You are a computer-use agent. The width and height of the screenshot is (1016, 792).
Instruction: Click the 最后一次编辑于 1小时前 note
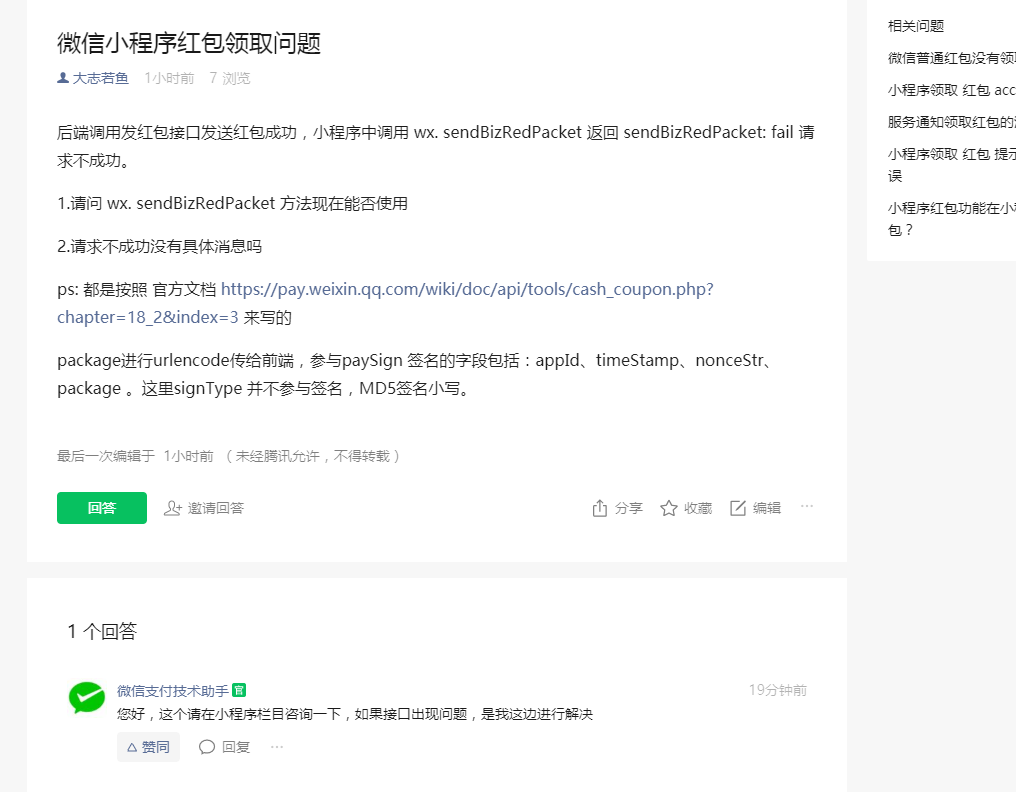coord(135,456)
